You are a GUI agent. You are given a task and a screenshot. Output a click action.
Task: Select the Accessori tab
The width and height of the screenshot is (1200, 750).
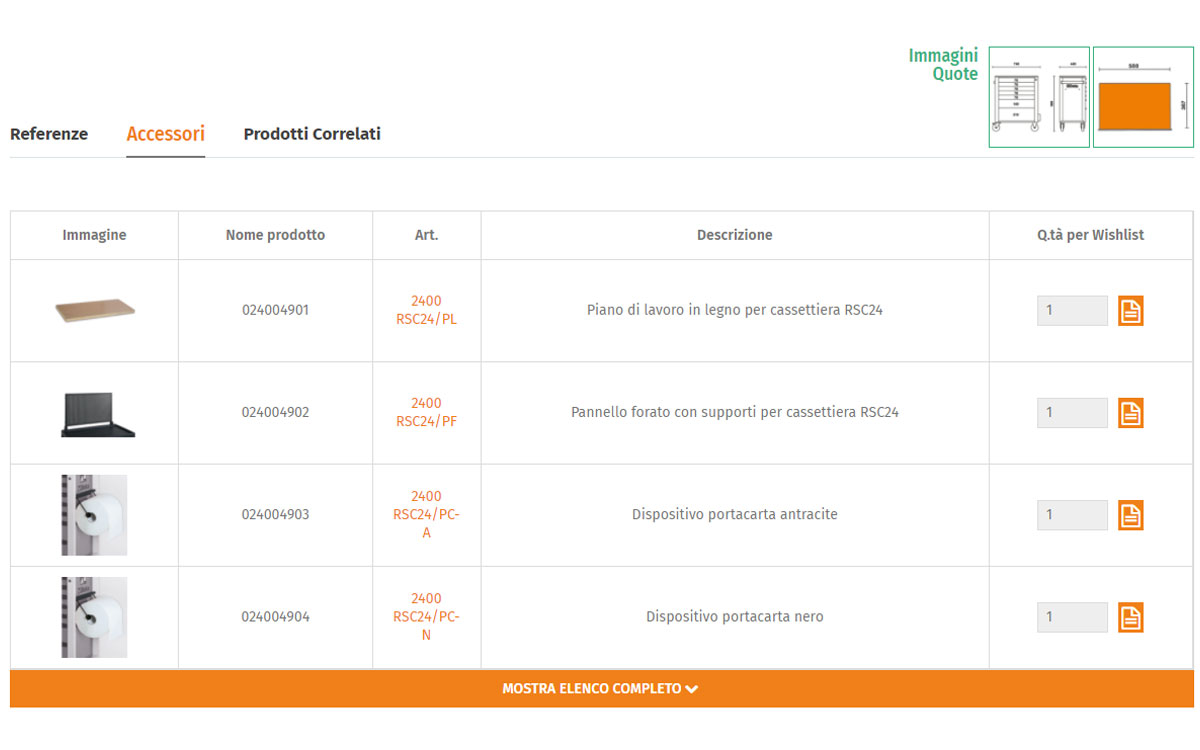click(x=165, y=134)
